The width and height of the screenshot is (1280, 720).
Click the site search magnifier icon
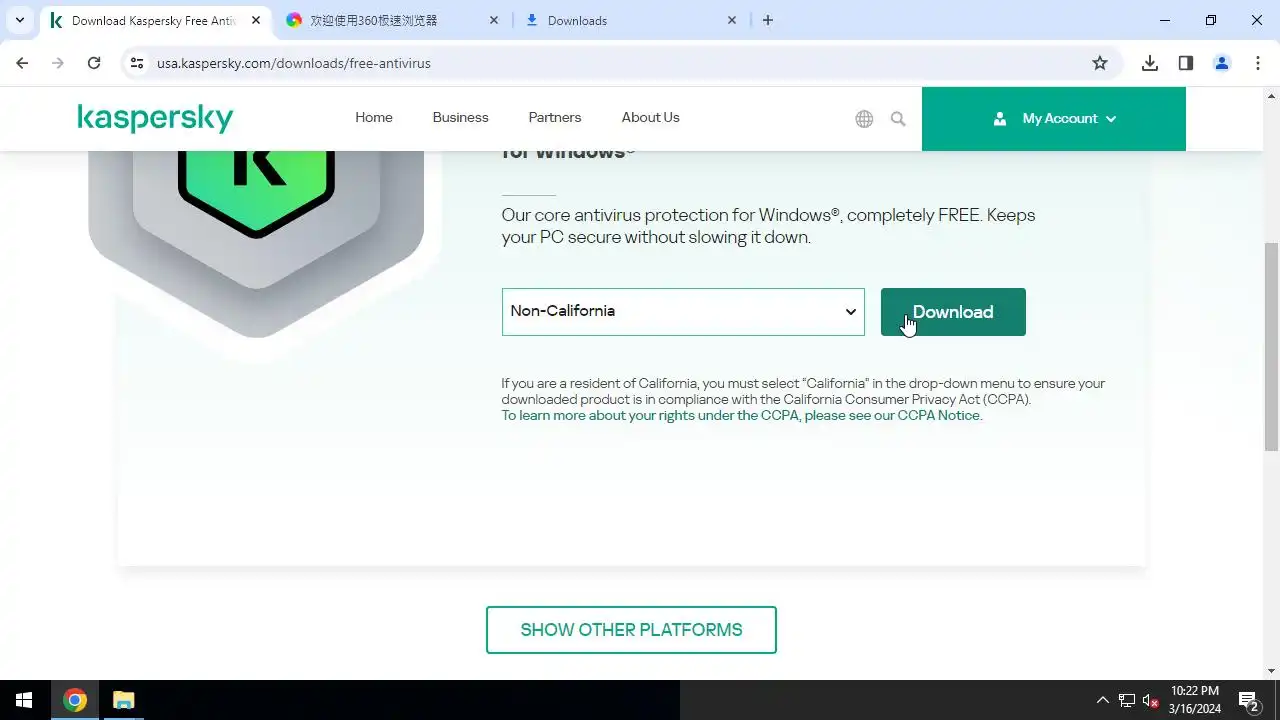[898, 119]
